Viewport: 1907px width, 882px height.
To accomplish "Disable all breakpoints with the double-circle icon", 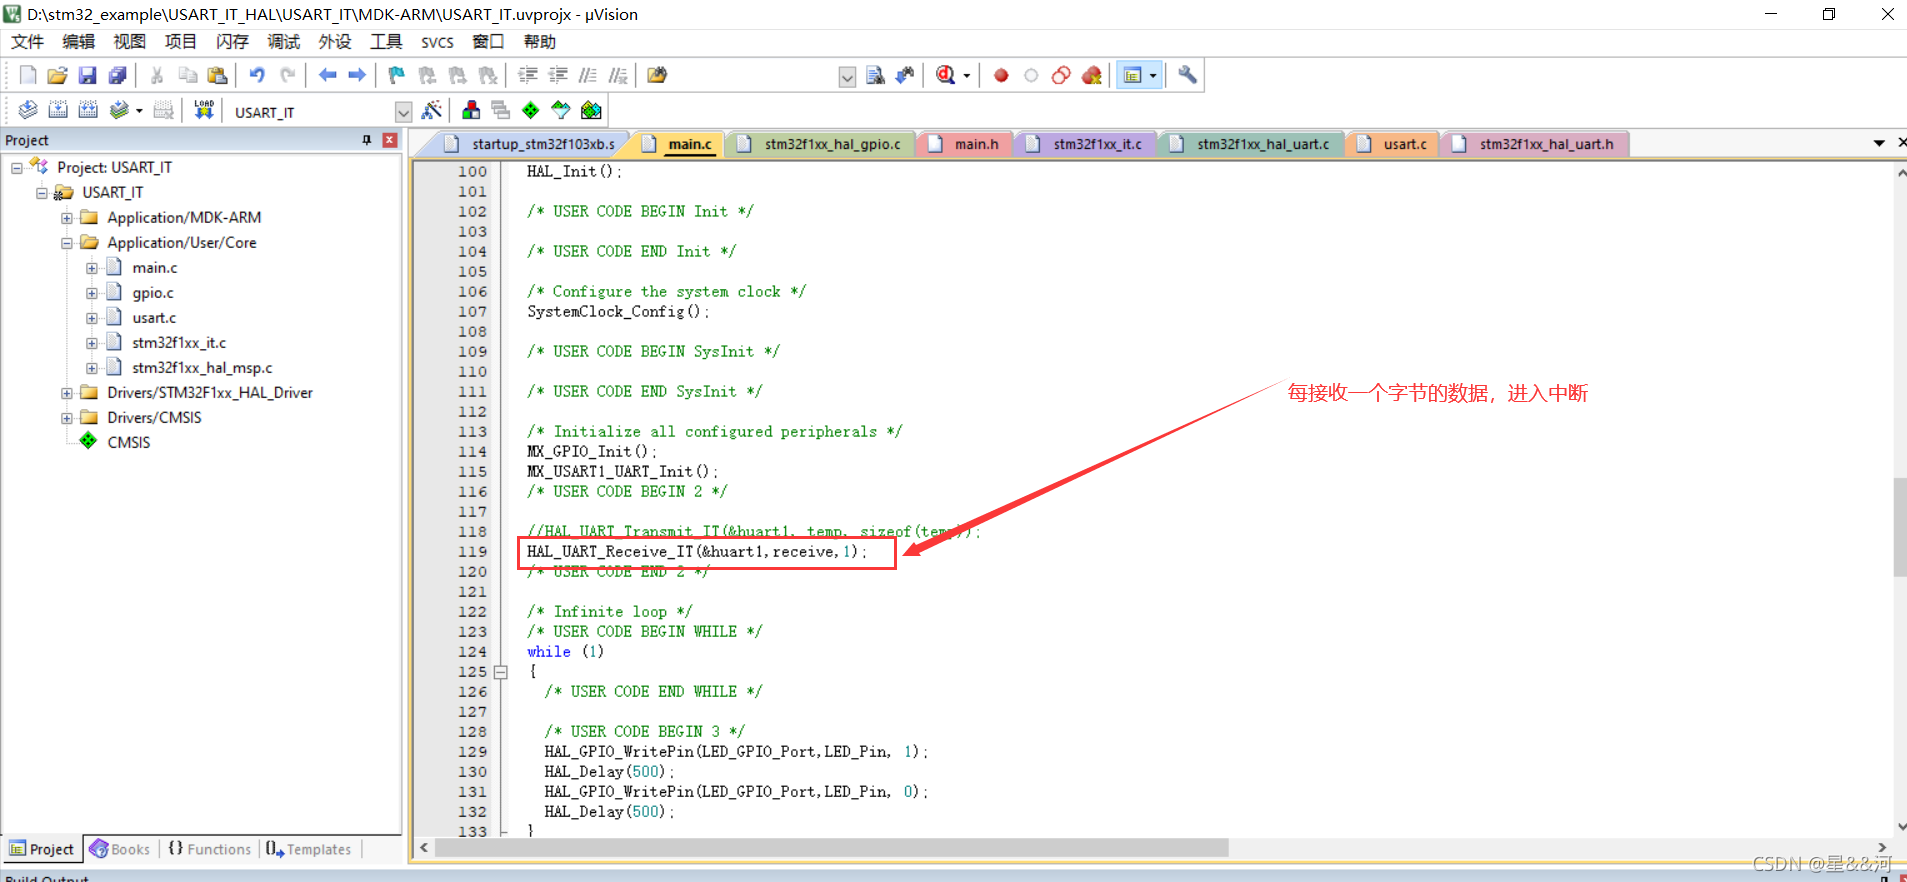I will [1061, 75].
